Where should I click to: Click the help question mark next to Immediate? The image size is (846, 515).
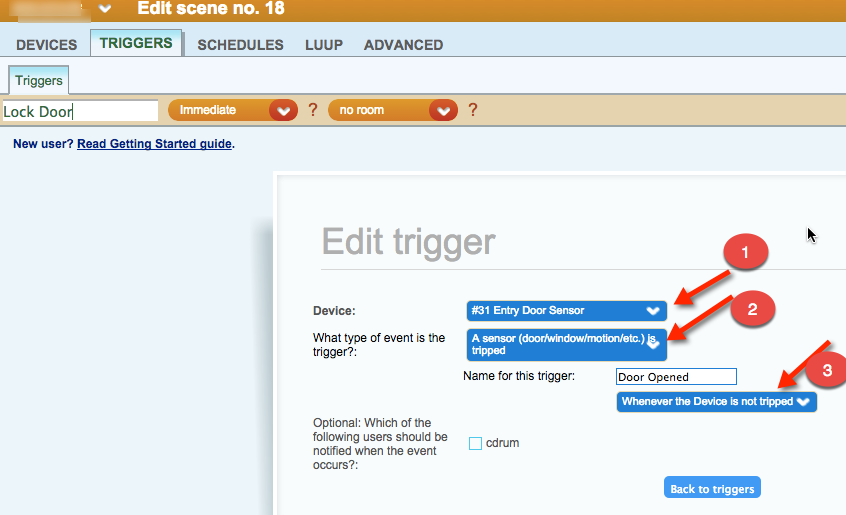point(312,110)
